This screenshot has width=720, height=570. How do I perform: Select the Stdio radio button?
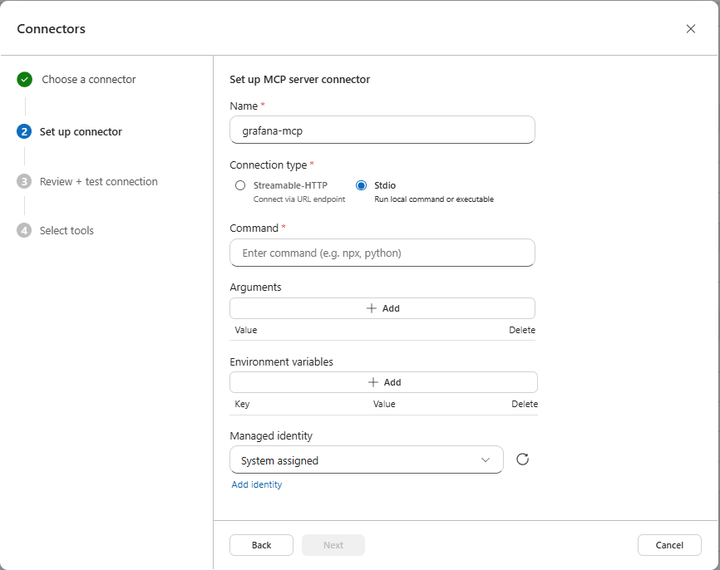[x=361, y=185]
